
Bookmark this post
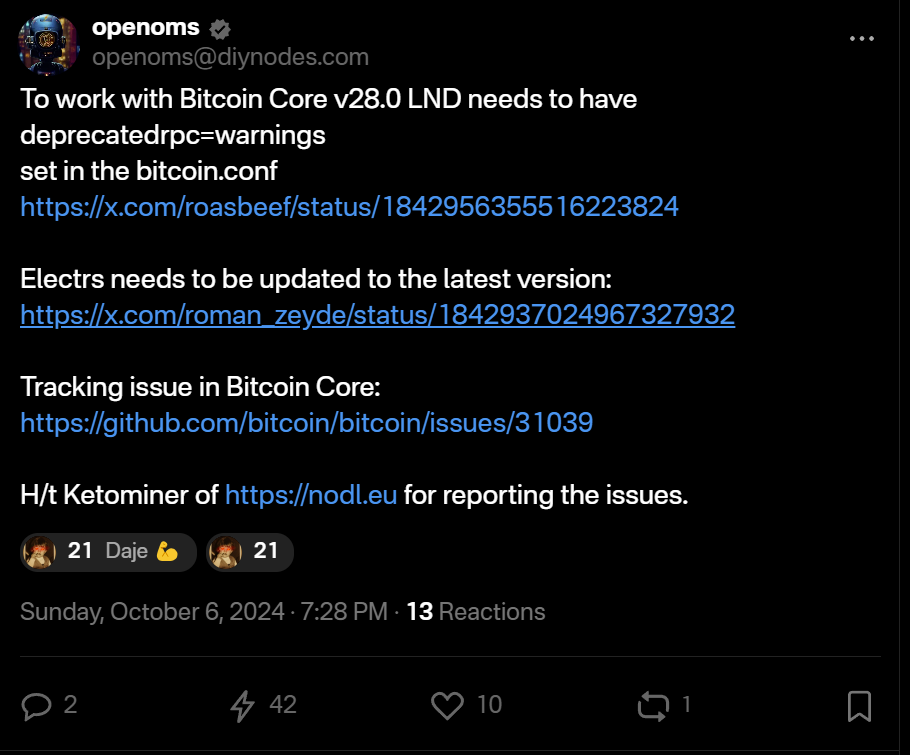click(859, 706)
